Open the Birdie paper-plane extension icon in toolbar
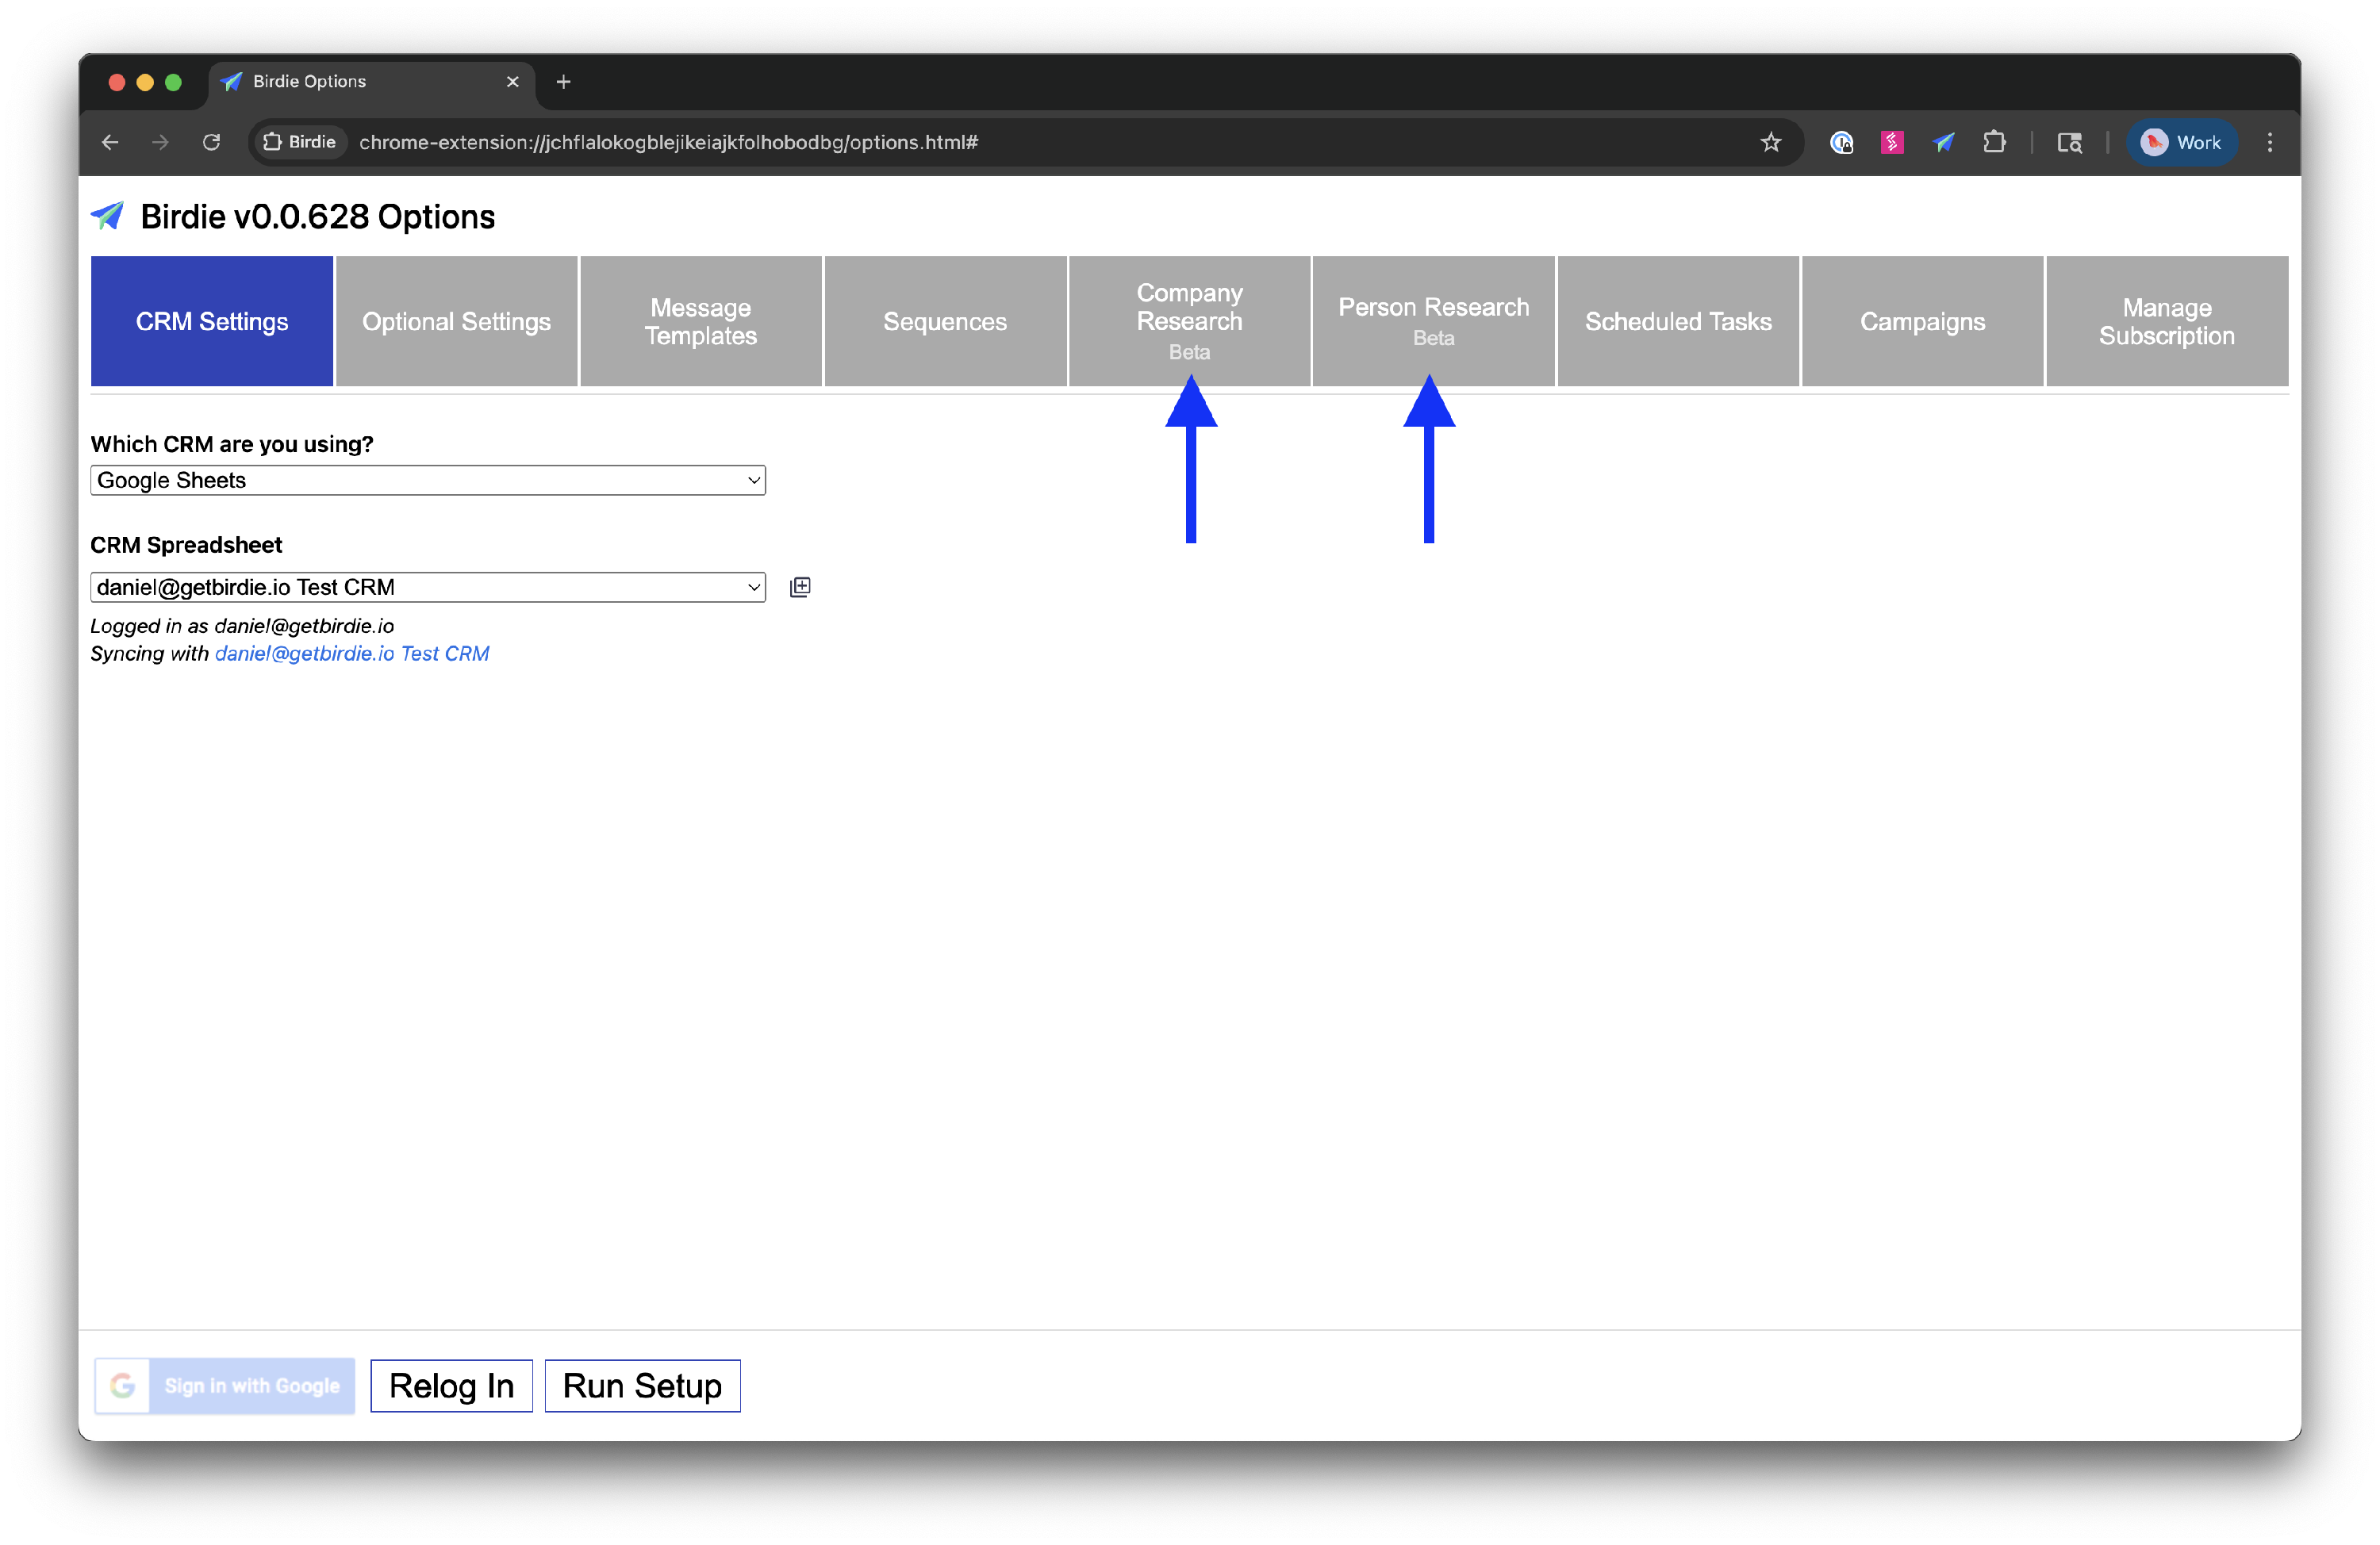This screenshot has width=2380, height=1545. pos(1943,142)
